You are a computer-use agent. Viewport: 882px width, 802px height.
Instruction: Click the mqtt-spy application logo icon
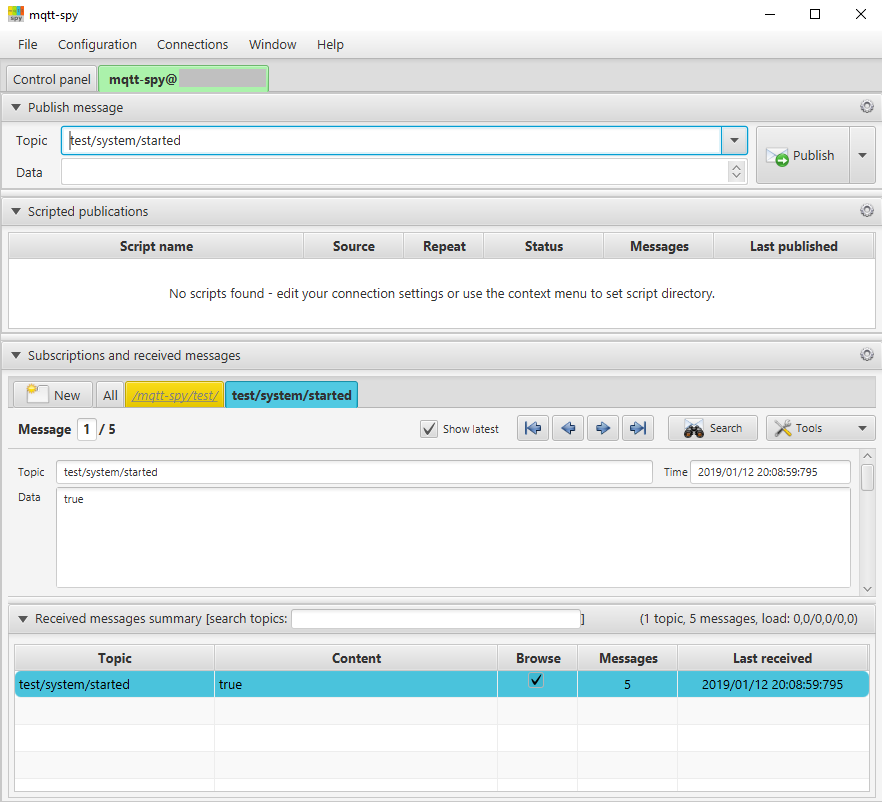16,14
